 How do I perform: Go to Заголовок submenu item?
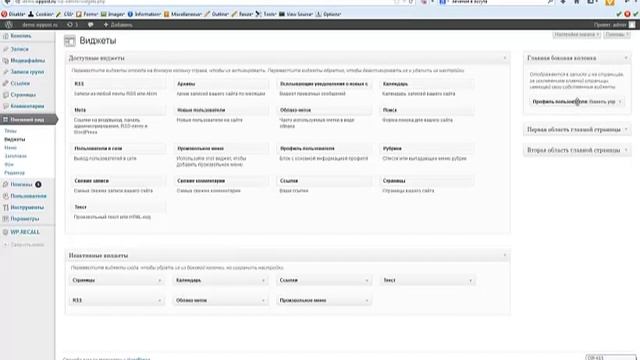point(16,156)
